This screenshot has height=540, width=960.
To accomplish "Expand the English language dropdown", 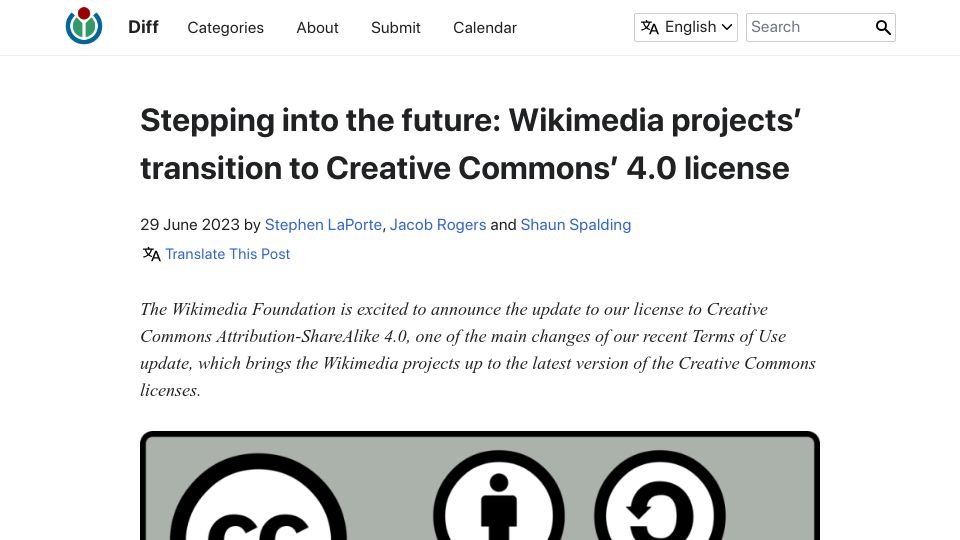I will pyautogui.click(x=686, y=28).
